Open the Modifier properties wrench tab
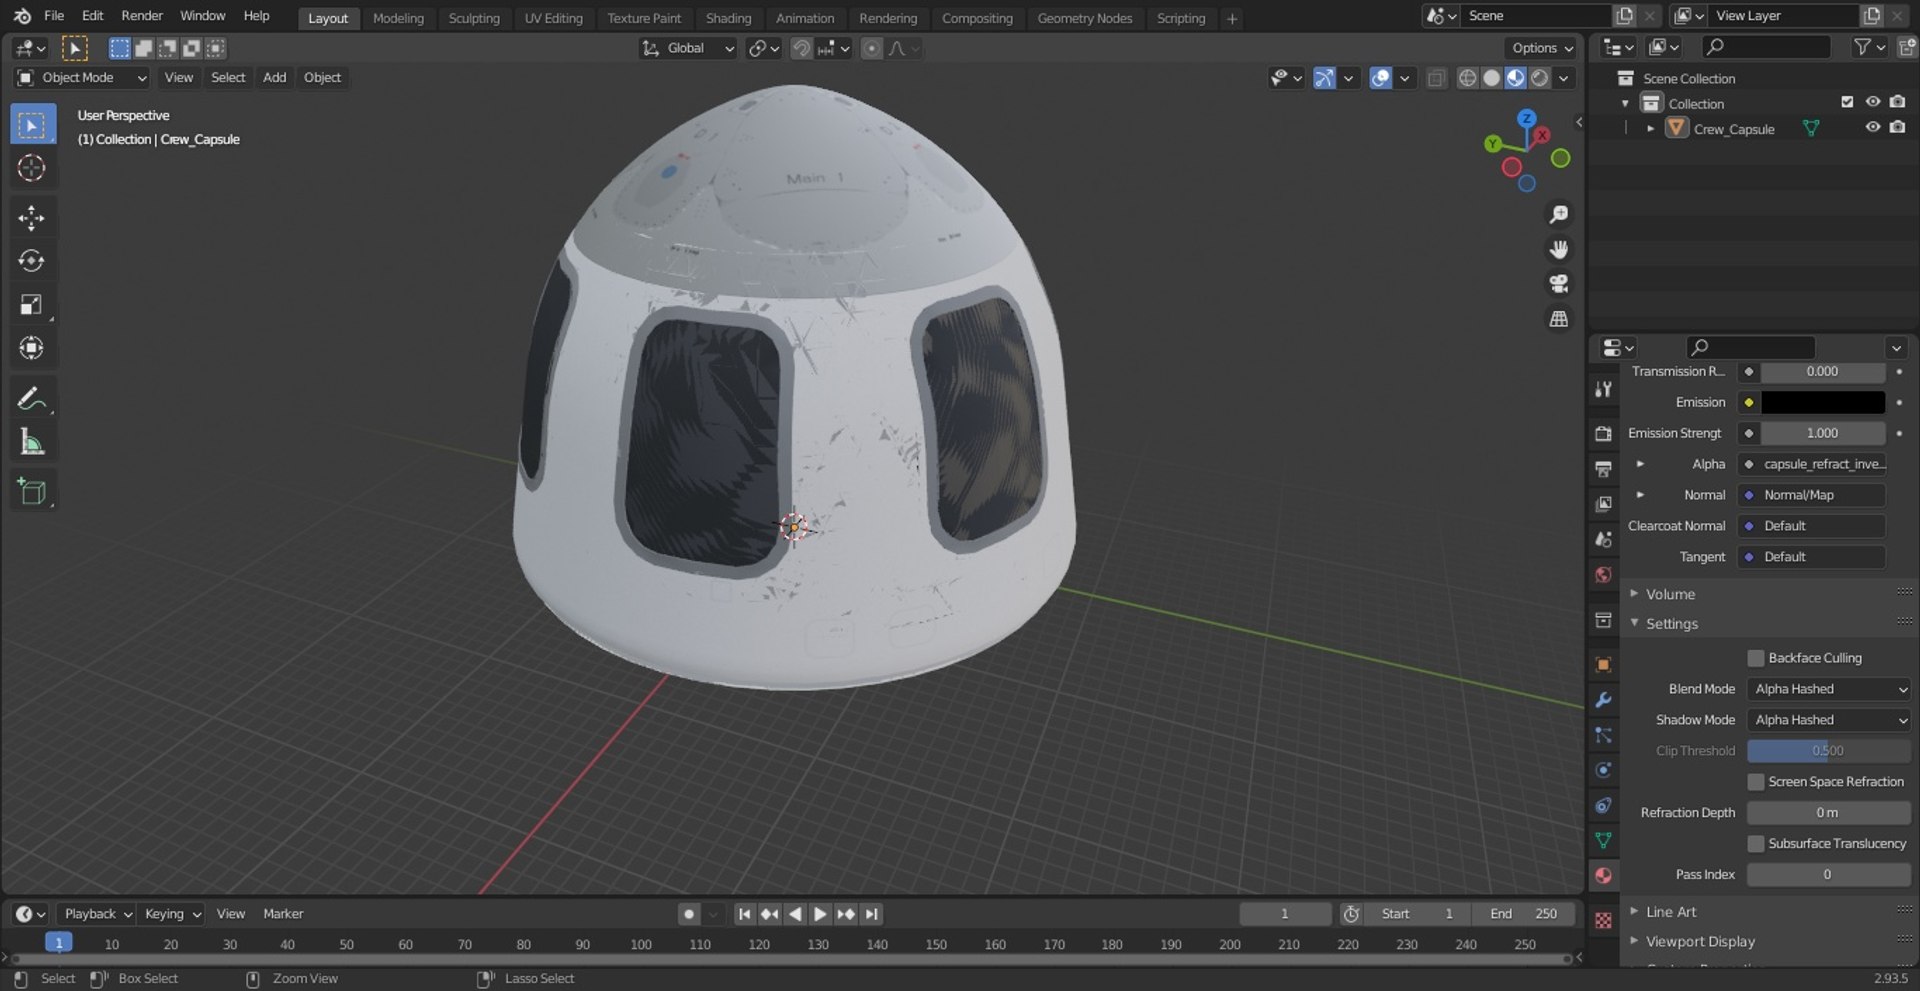1920x991 pixels. [1603, 700]
